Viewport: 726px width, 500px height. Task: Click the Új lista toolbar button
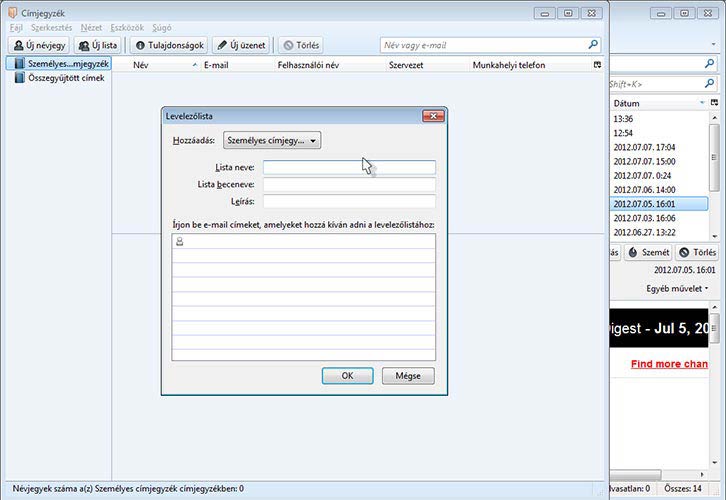point(97,45)
